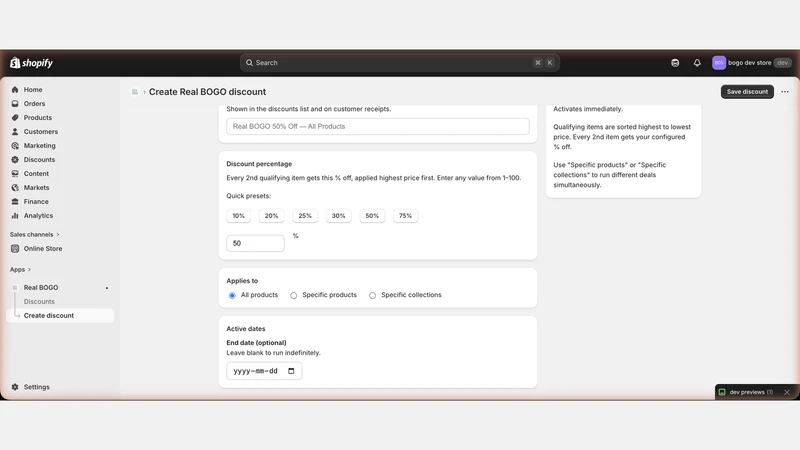Click the Real BOGO app icon in sidebar

[15, 288]
